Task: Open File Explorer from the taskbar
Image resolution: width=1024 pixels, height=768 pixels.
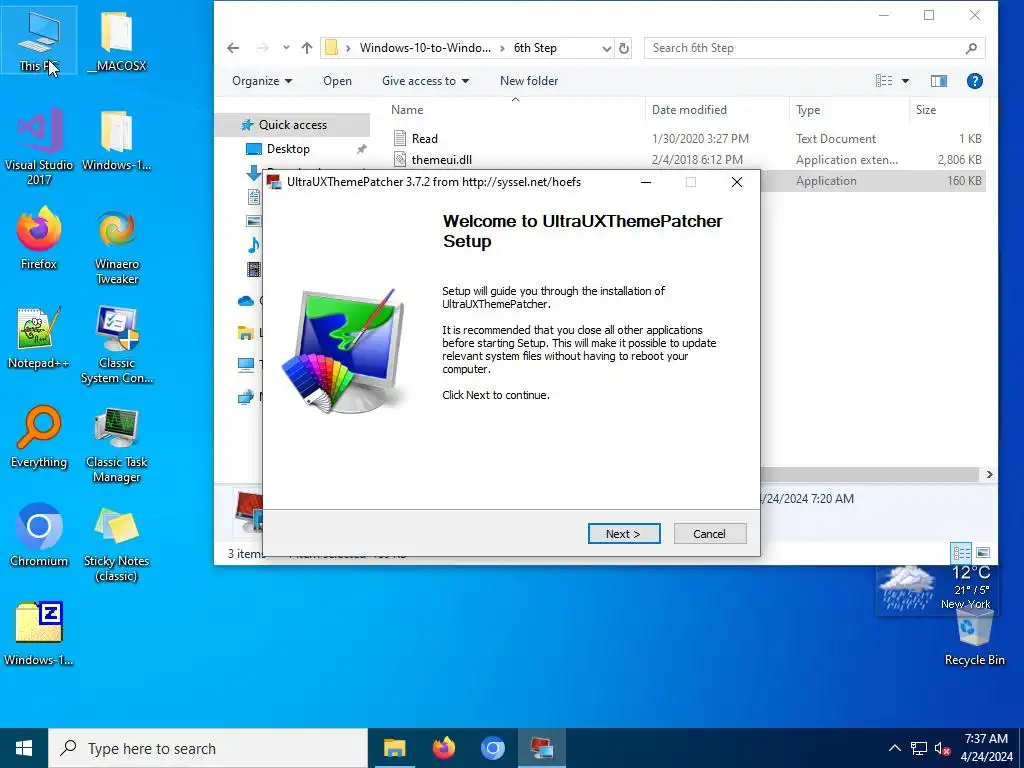Action: click(x=394, y=748)
